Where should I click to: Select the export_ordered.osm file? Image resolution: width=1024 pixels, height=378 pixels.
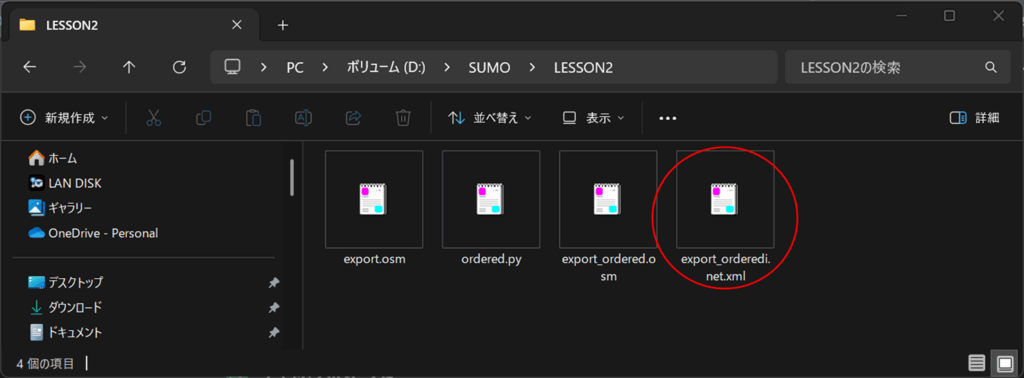point(608,216)
